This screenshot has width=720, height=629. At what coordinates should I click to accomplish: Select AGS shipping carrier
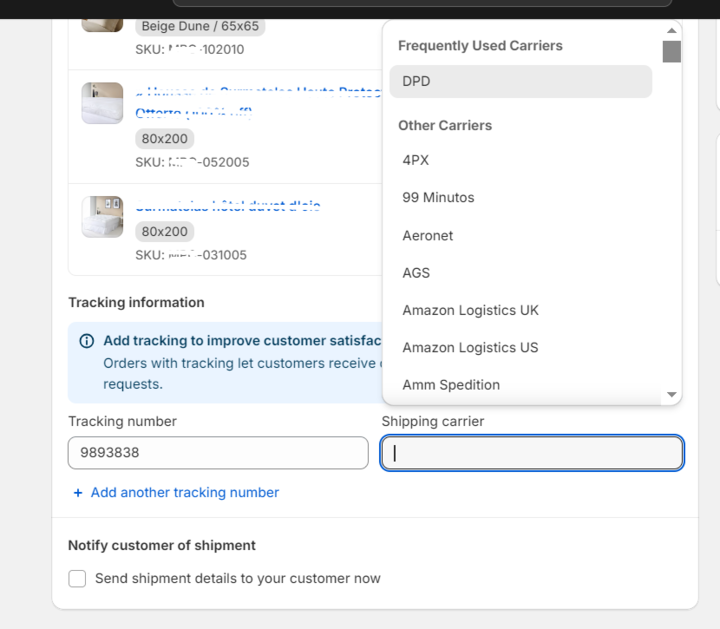pyautogui.click(x=416, y=273)
